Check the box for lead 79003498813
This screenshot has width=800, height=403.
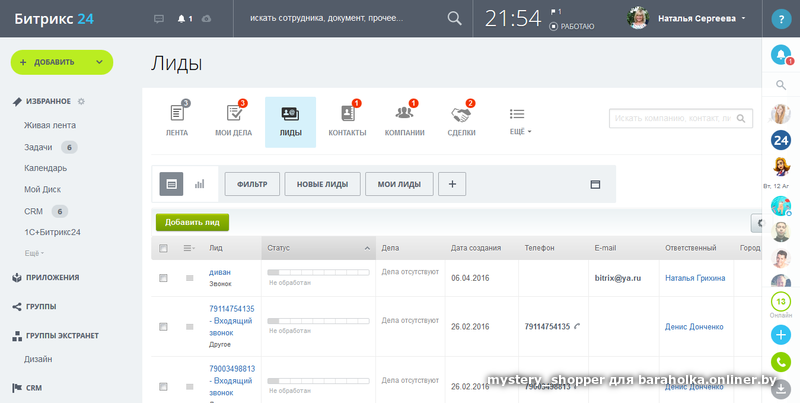click(163, 386)
